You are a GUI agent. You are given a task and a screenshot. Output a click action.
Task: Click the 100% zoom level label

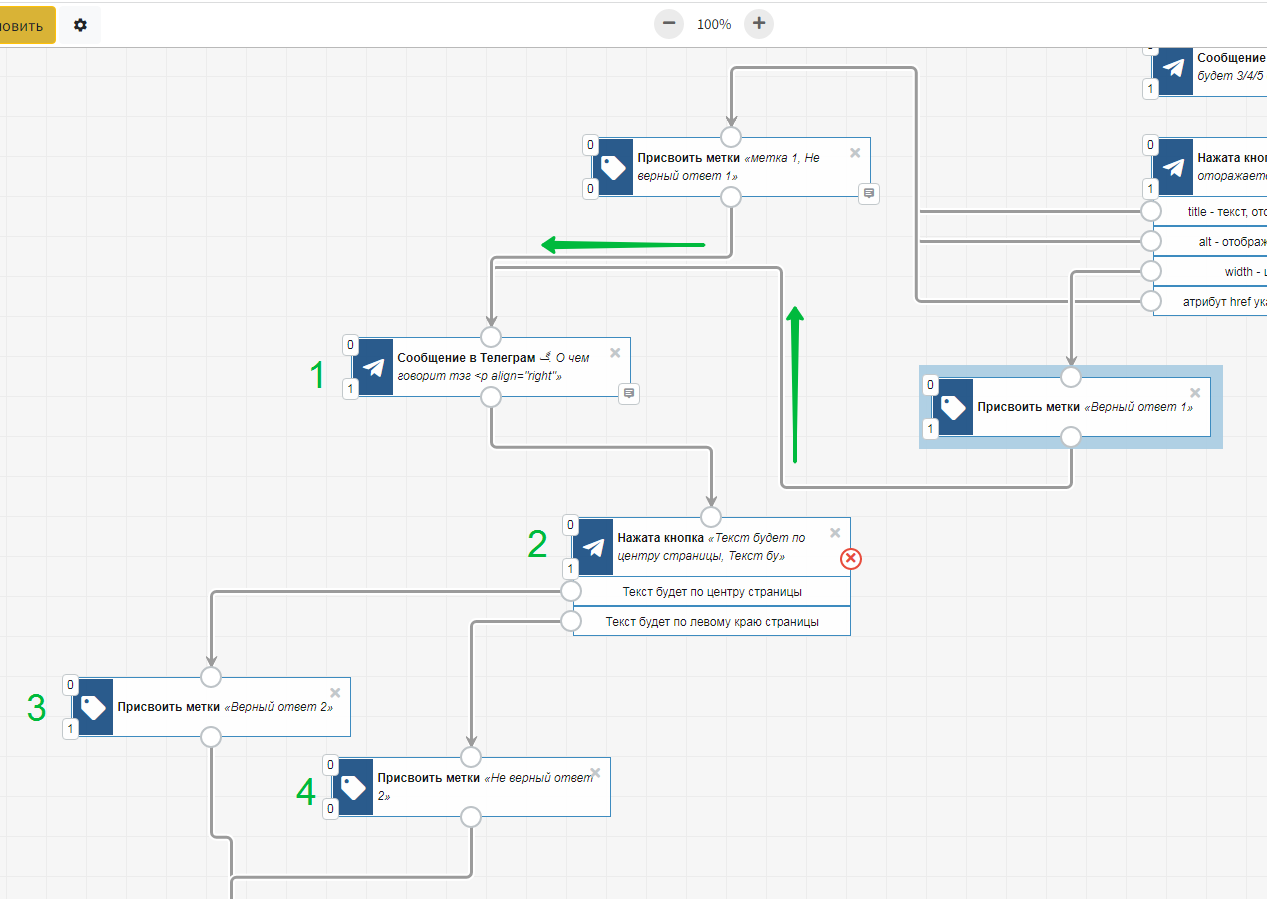[714, 24]
